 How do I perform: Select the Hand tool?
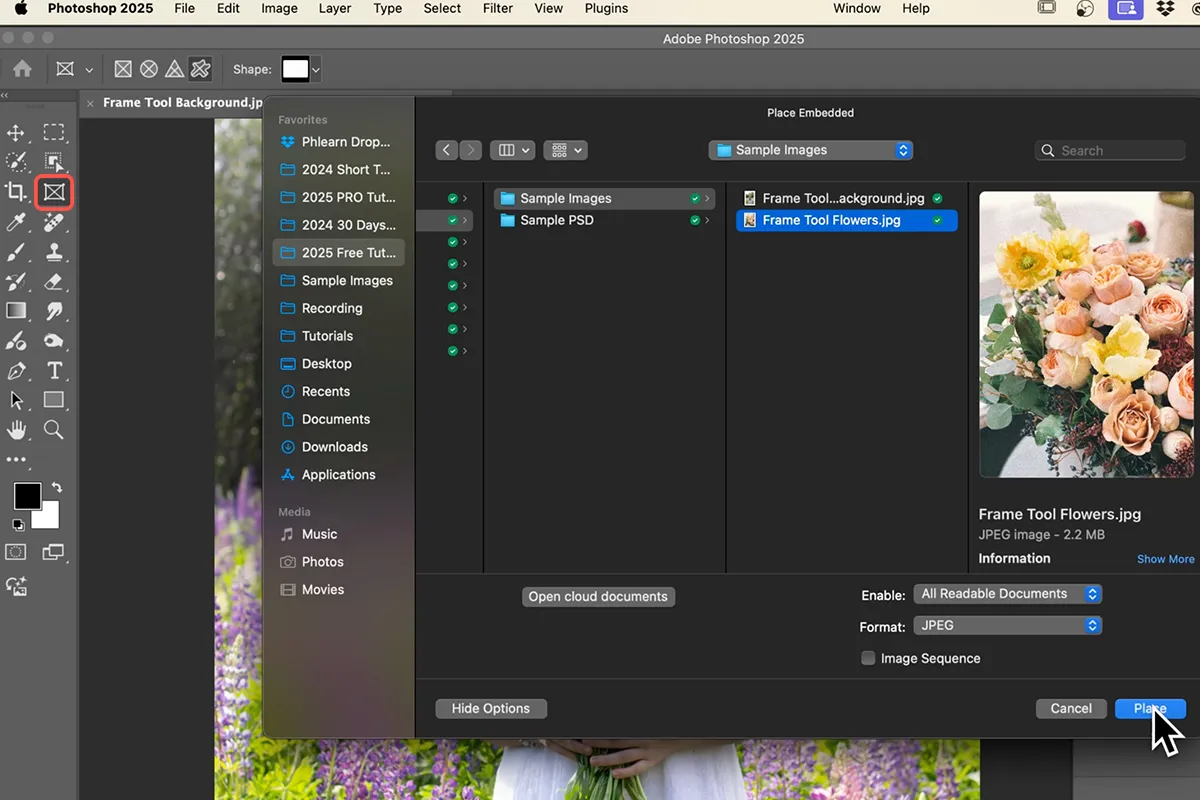click(x=15, y=430)
